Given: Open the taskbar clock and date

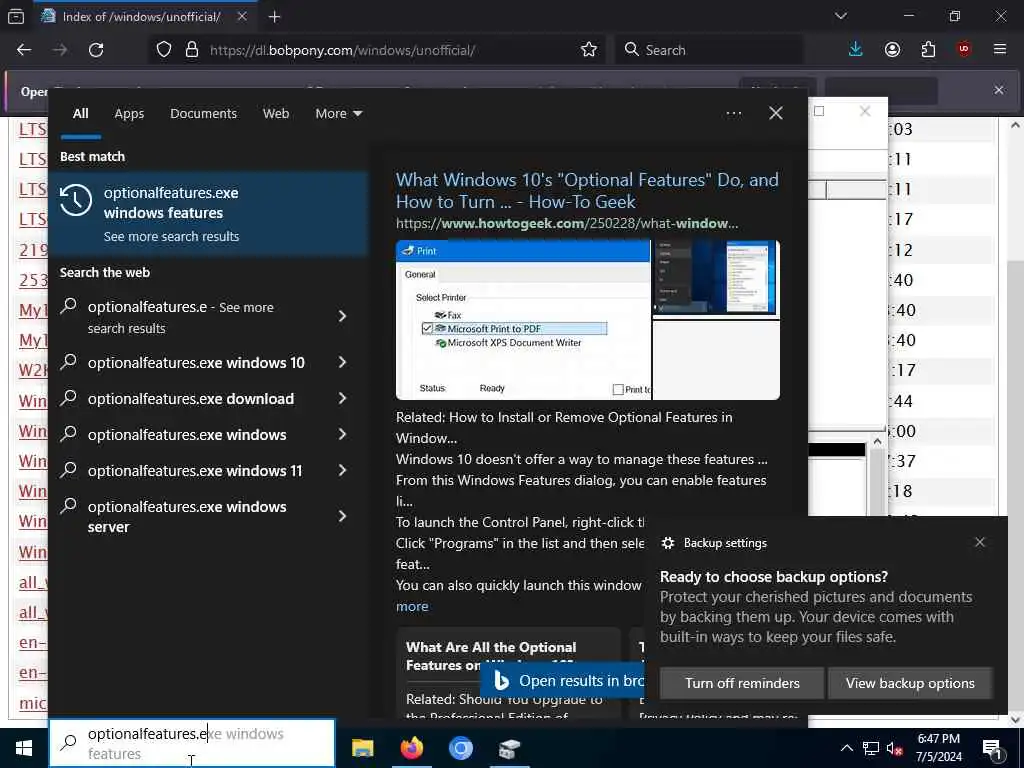Looking at the screenshot, I should tap(938, 748).
